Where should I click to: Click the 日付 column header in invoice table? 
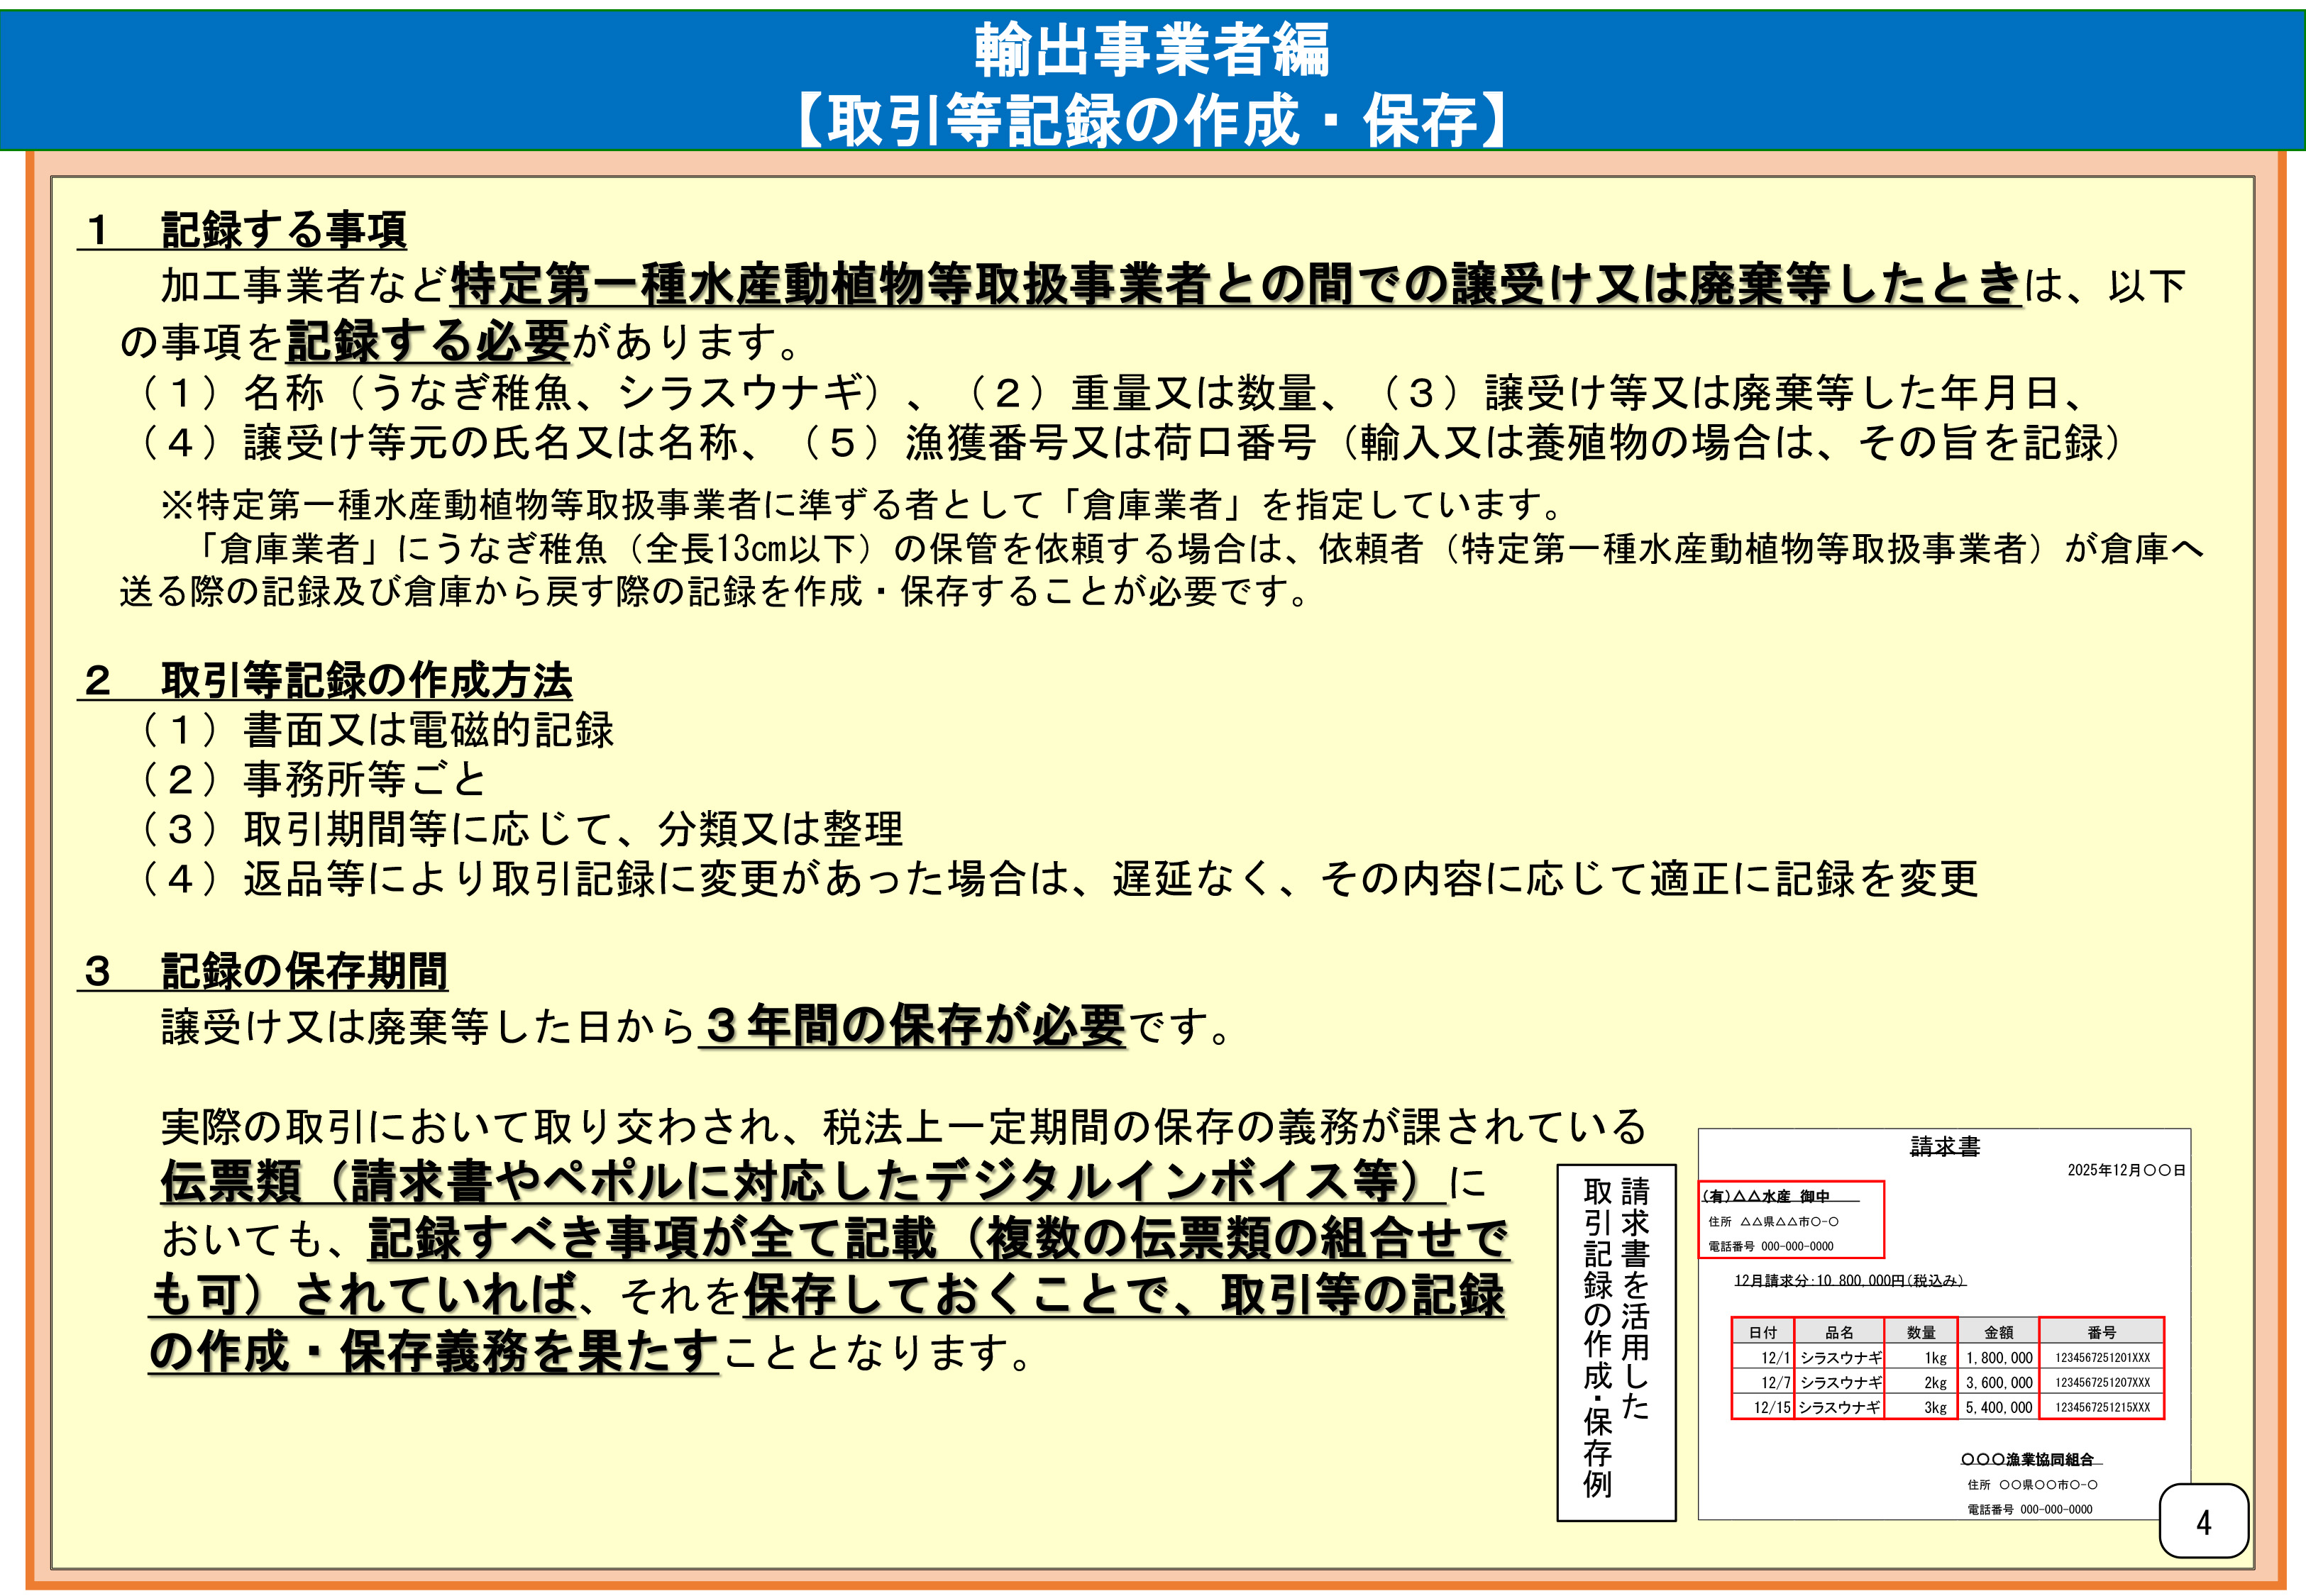1762,1332
